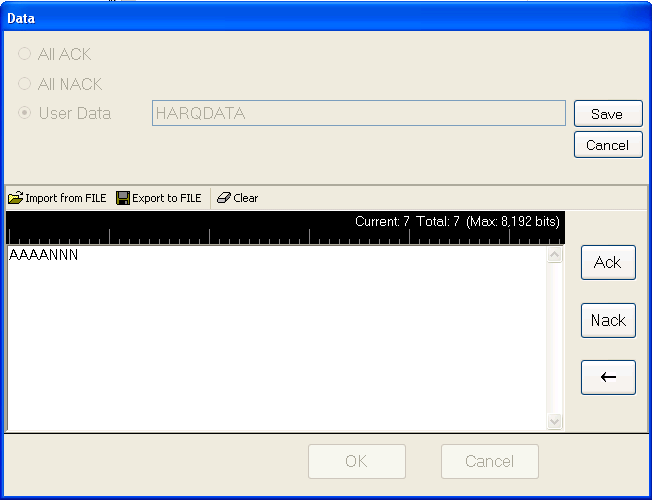Click the backspace left-arrow button

608,377
